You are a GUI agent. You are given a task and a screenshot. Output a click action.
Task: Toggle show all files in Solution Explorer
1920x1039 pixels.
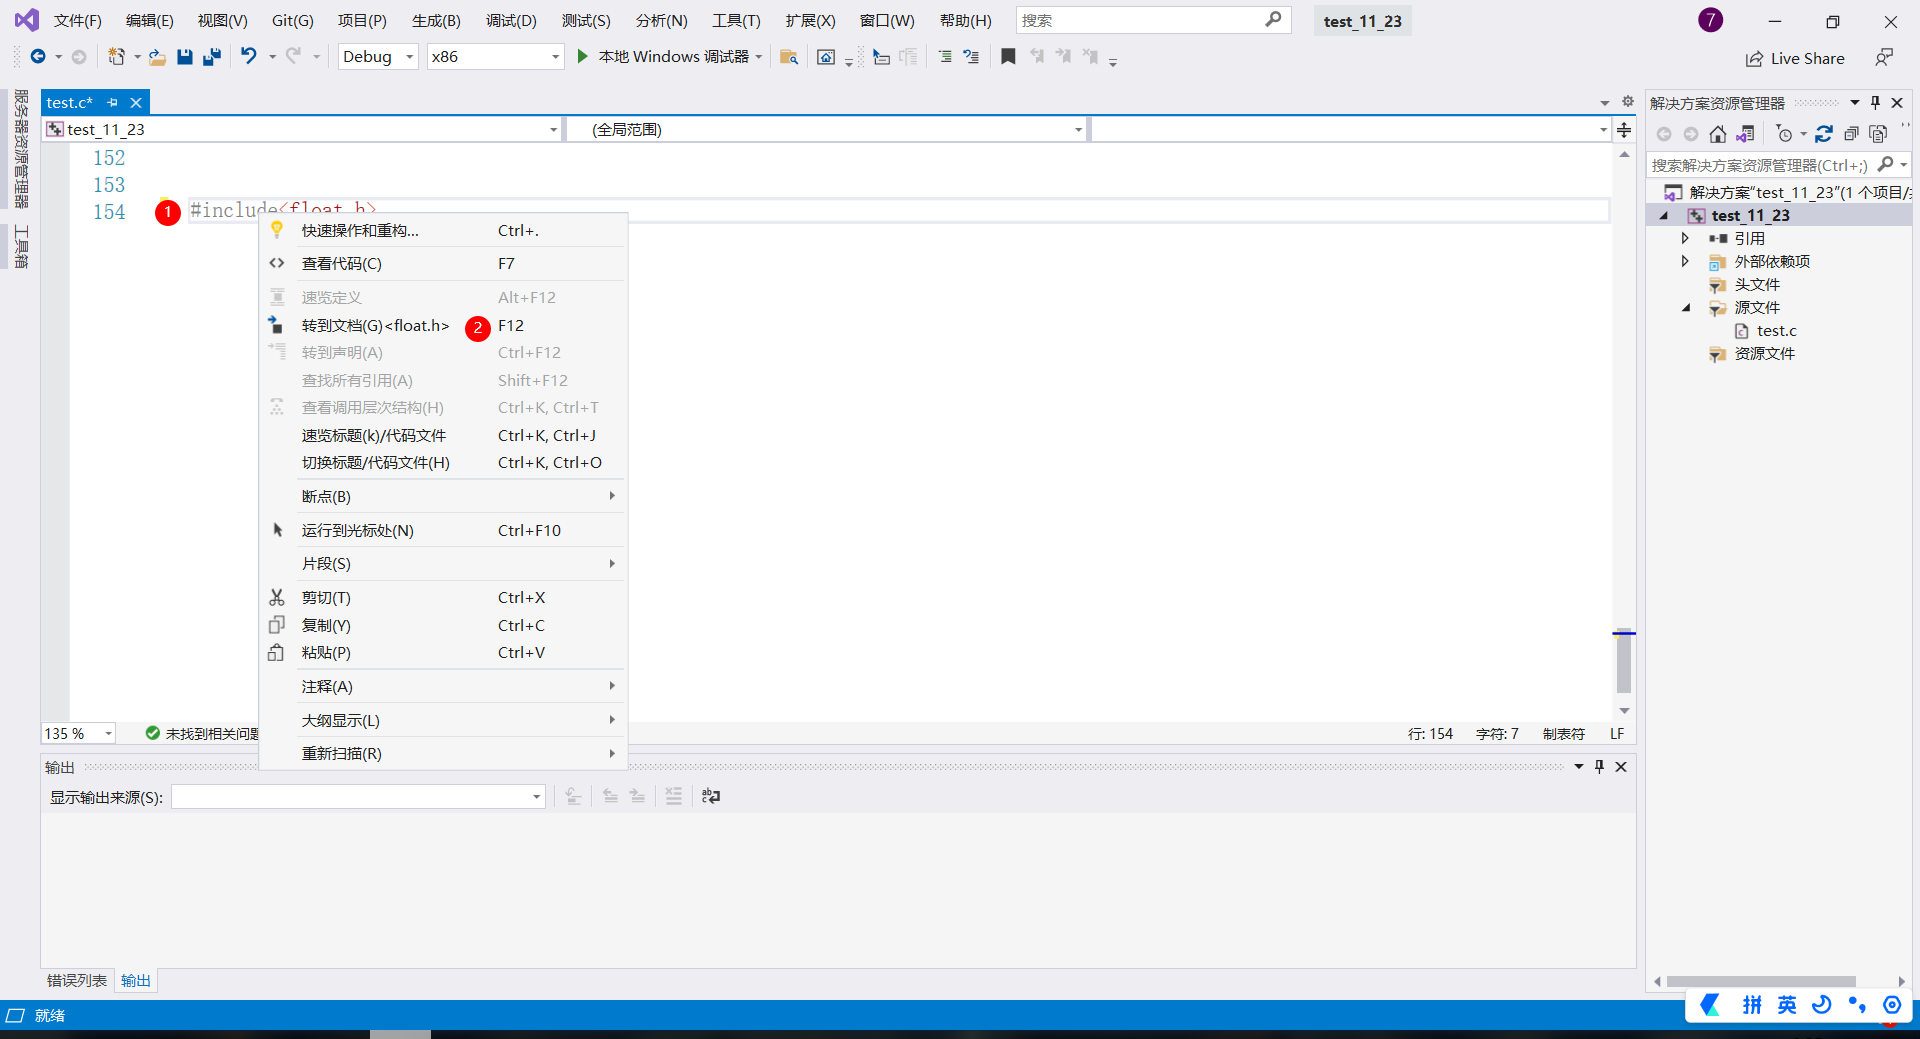pos(1878,134)
